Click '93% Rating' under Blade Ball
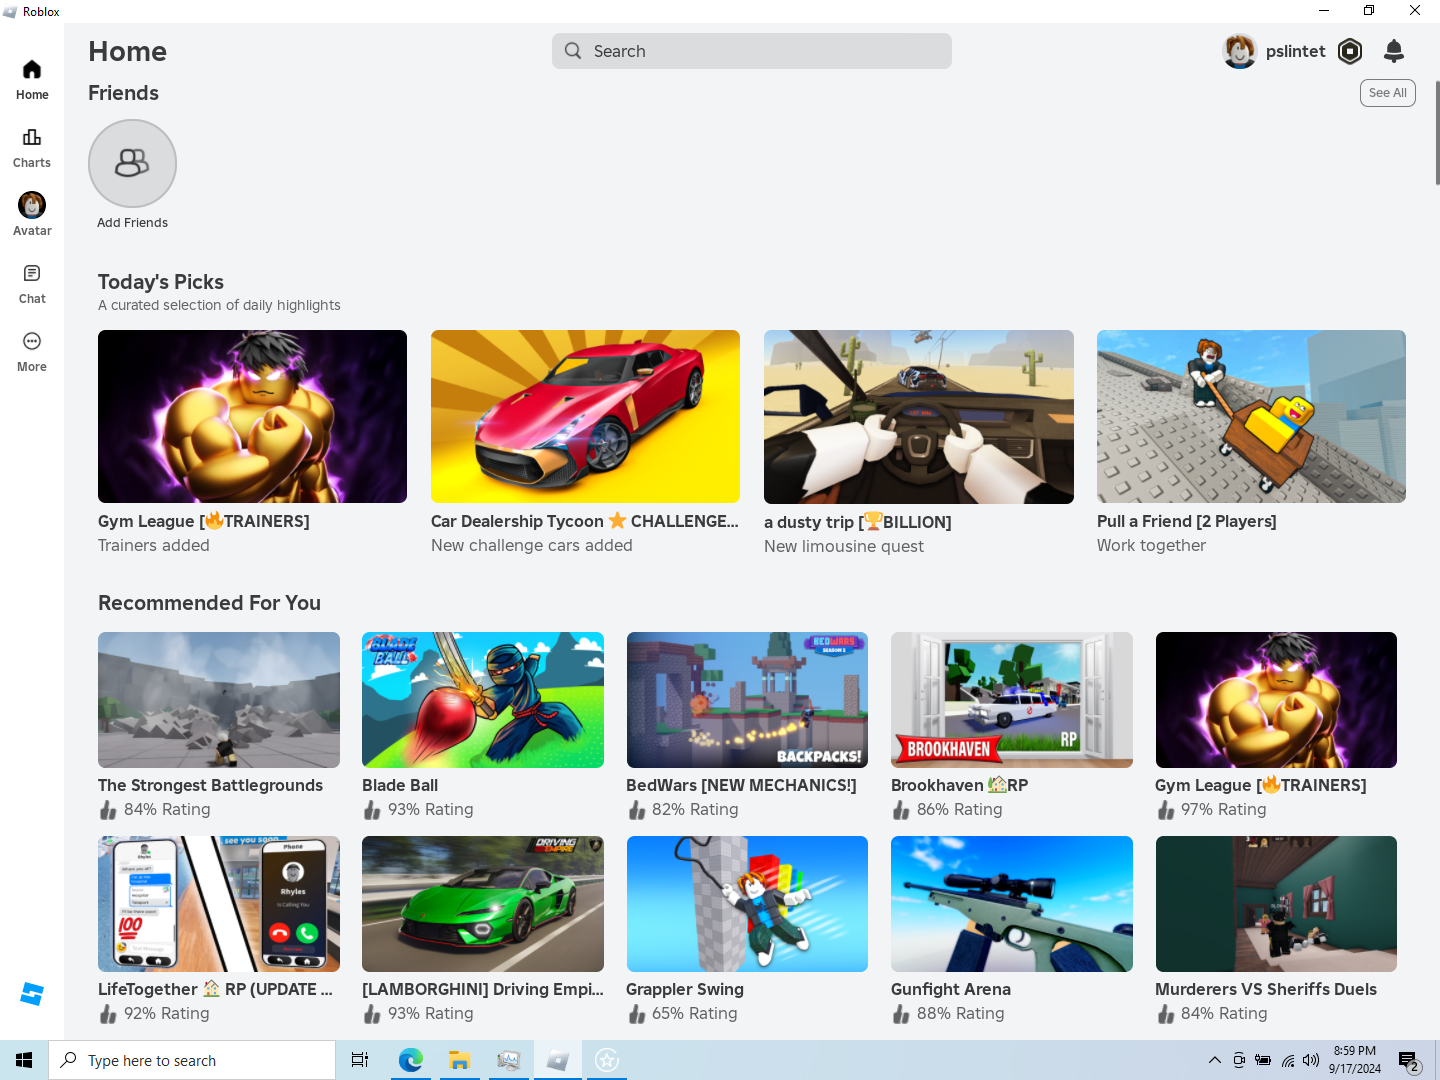 point(431,809)
